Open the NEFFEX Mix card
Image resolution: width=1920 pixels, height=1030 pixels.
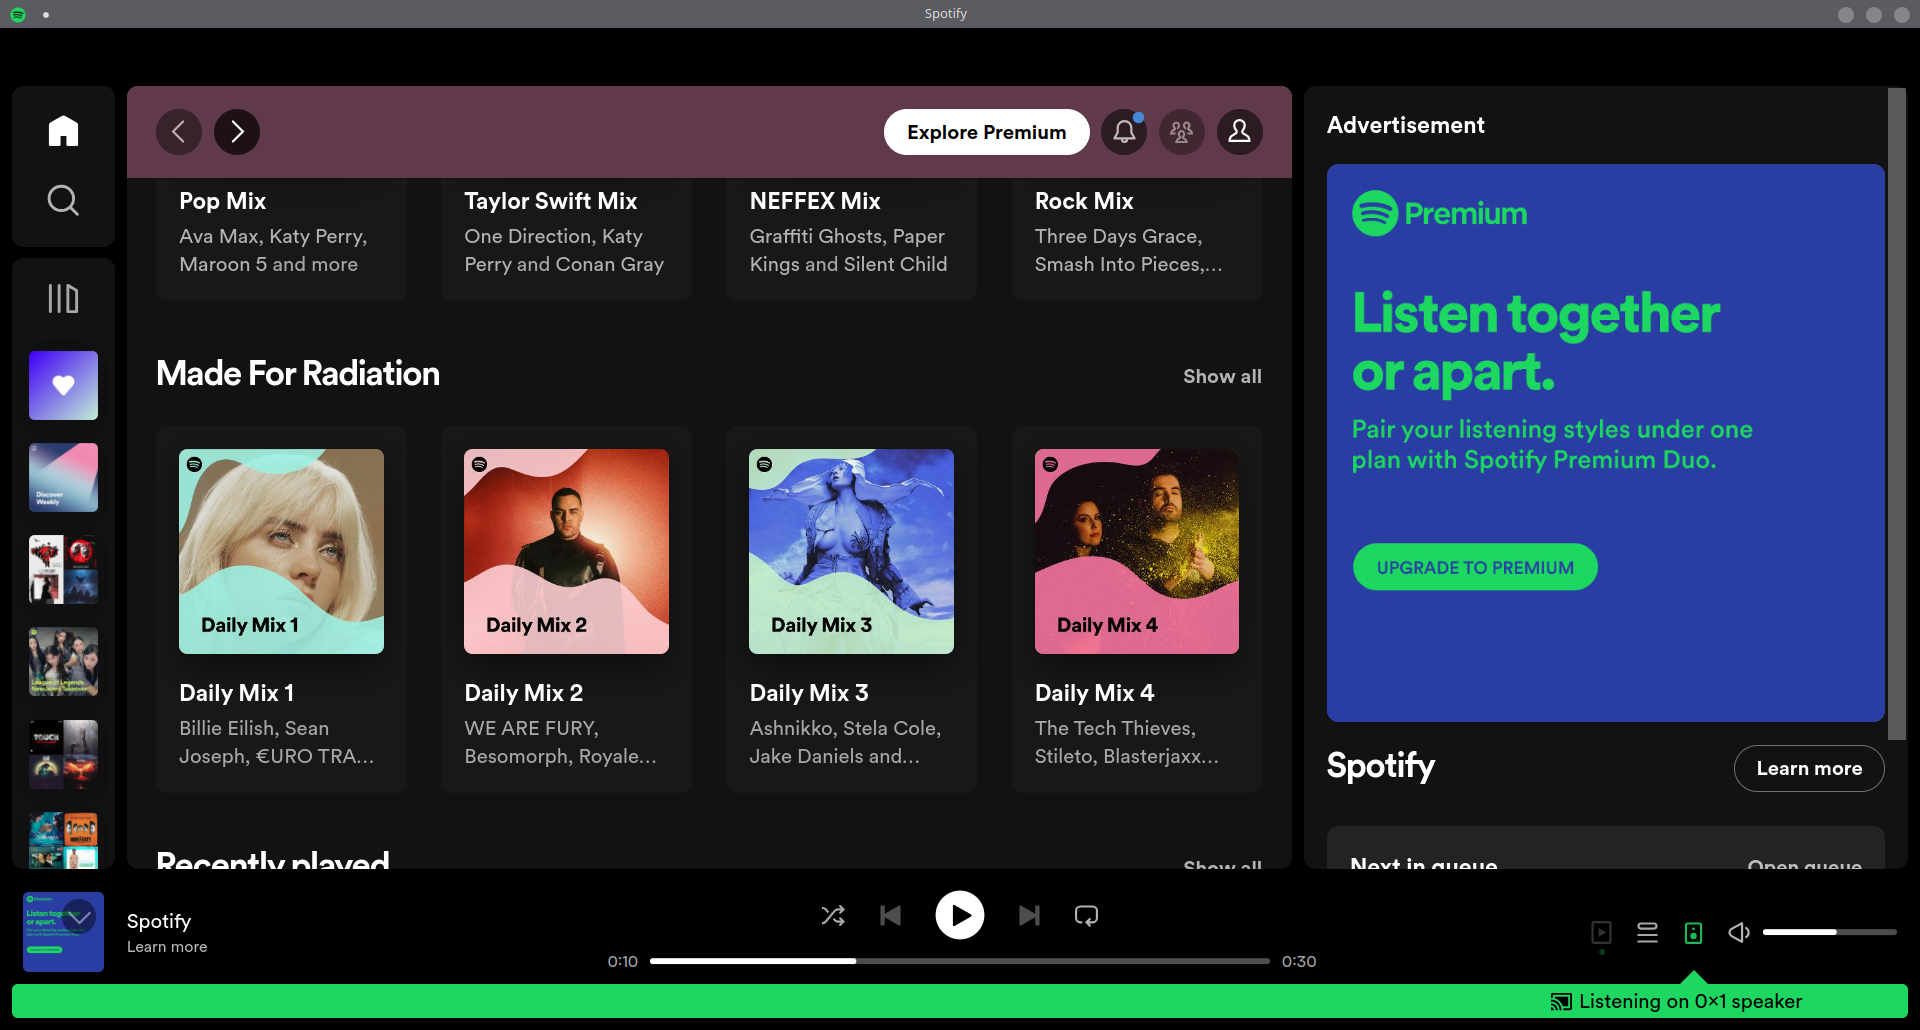[x=851, y=238]
